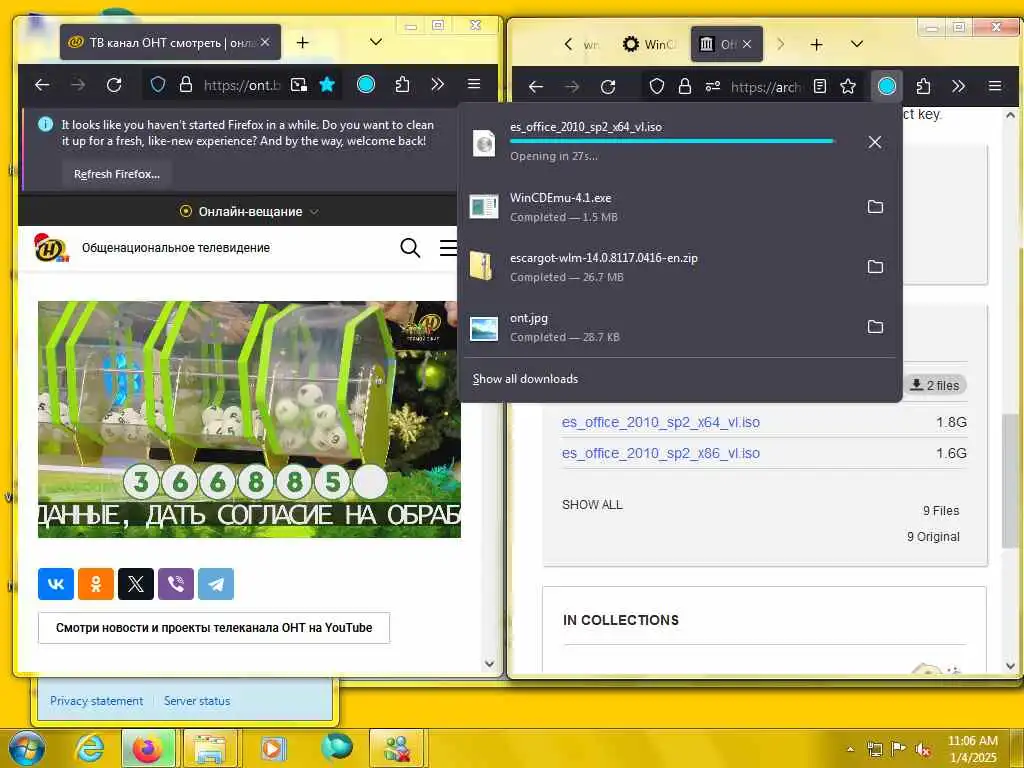Image resolution: width=1024 pixels, height=768 pixels.
Task: Open the permissions icon in right address bar
Action: [712, 86]
